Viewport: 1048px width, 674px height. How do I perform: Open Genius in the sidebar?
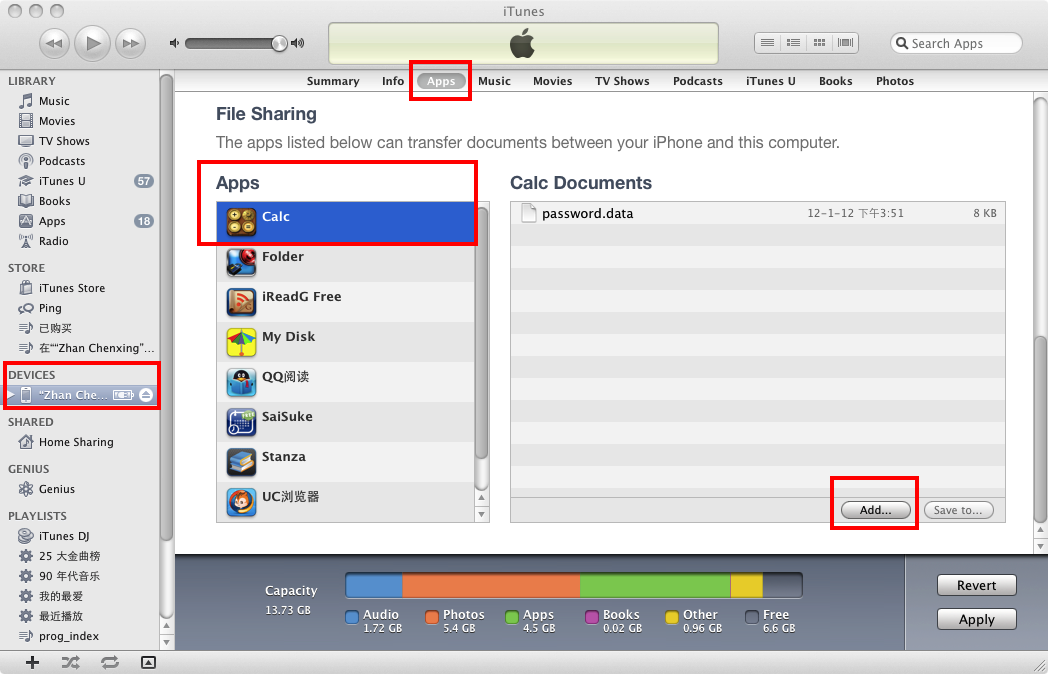(x=80, y=489)
